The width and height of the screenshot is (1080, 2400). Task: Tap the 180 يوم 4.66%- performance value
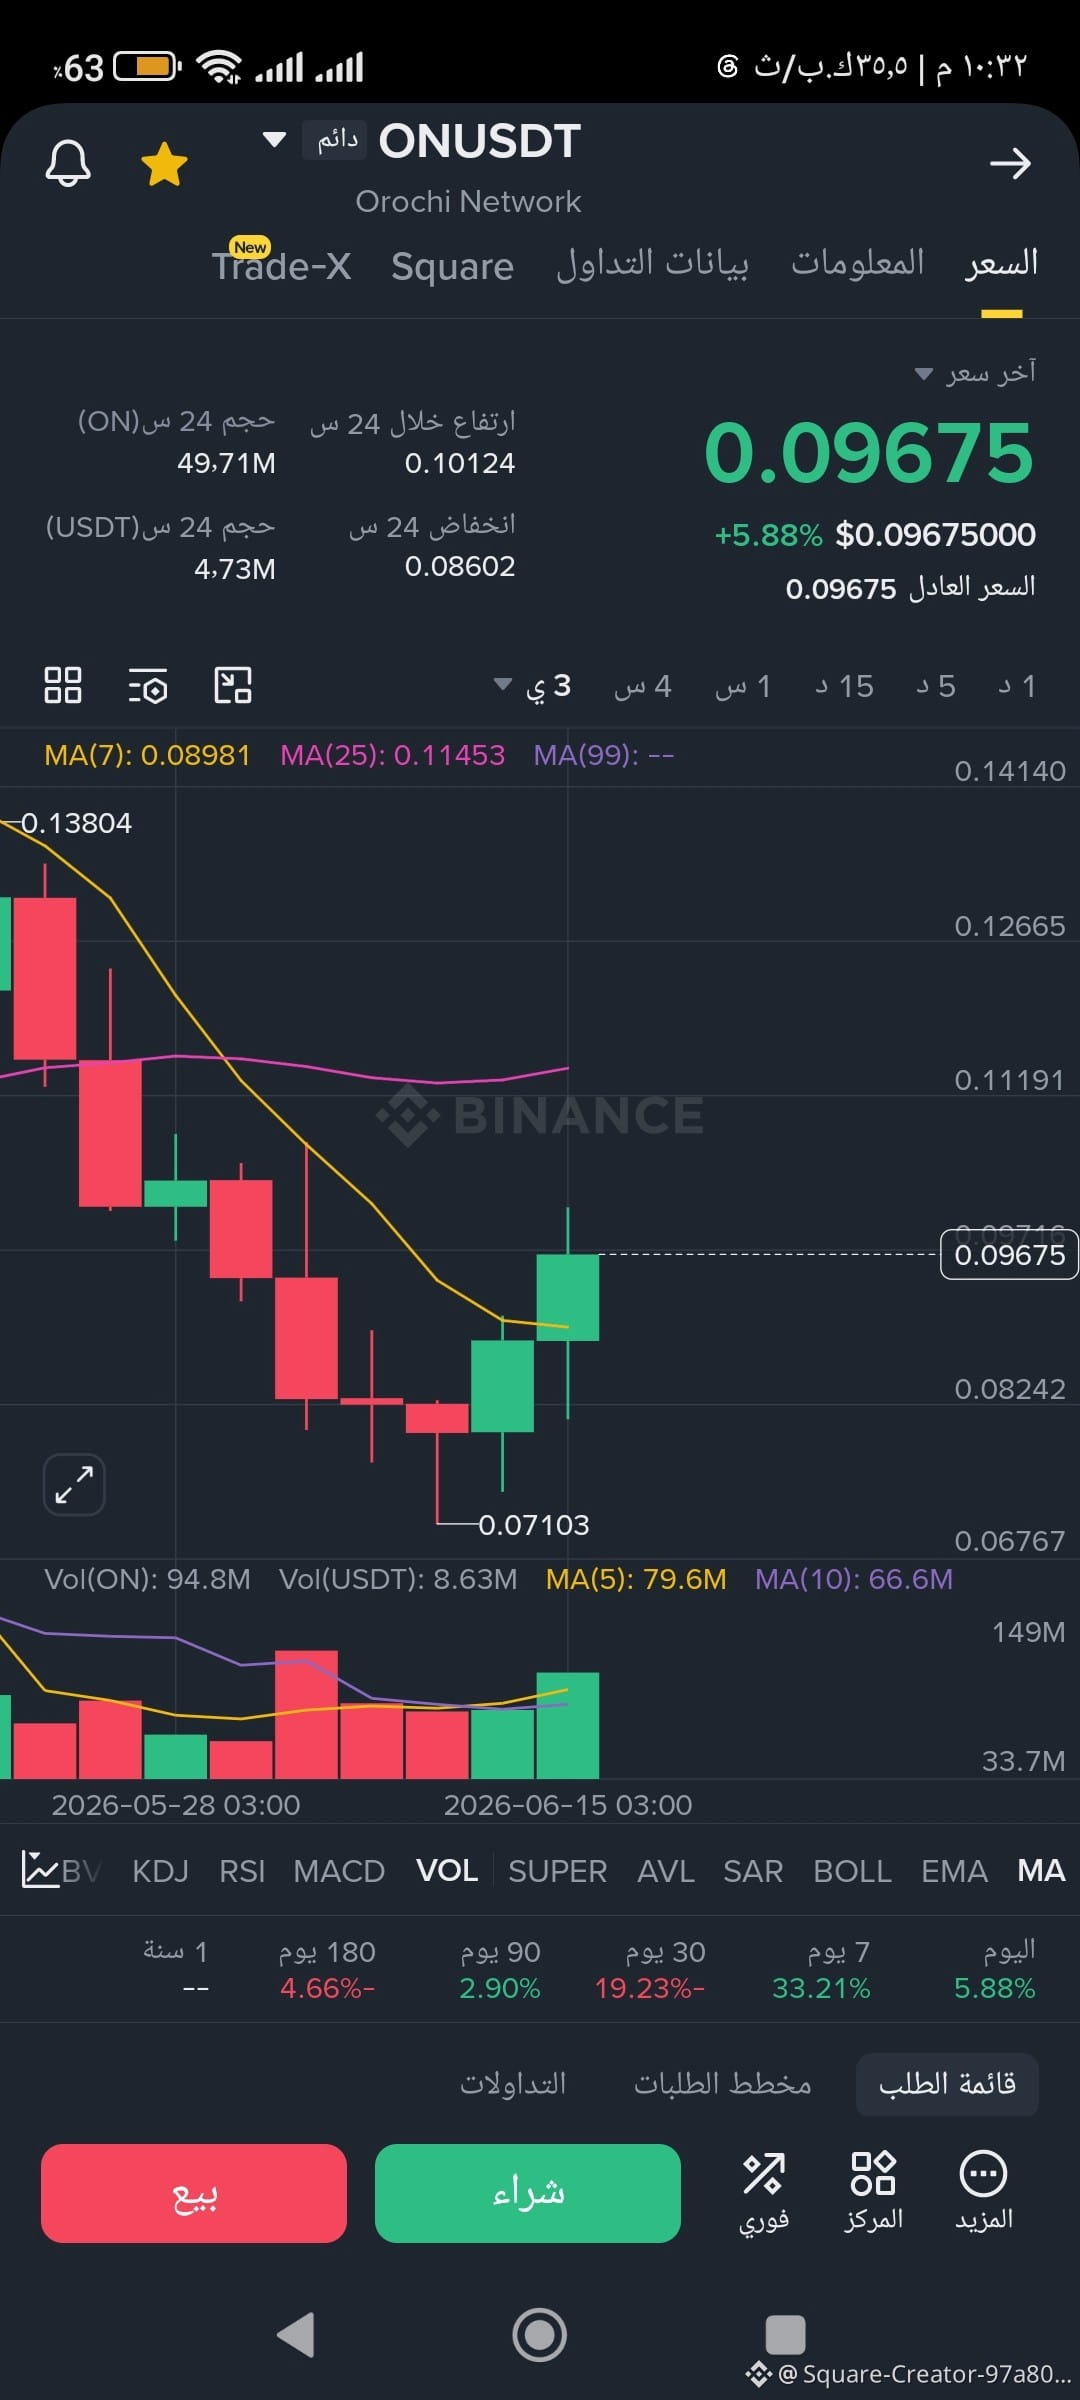(x=327, y=1988)
